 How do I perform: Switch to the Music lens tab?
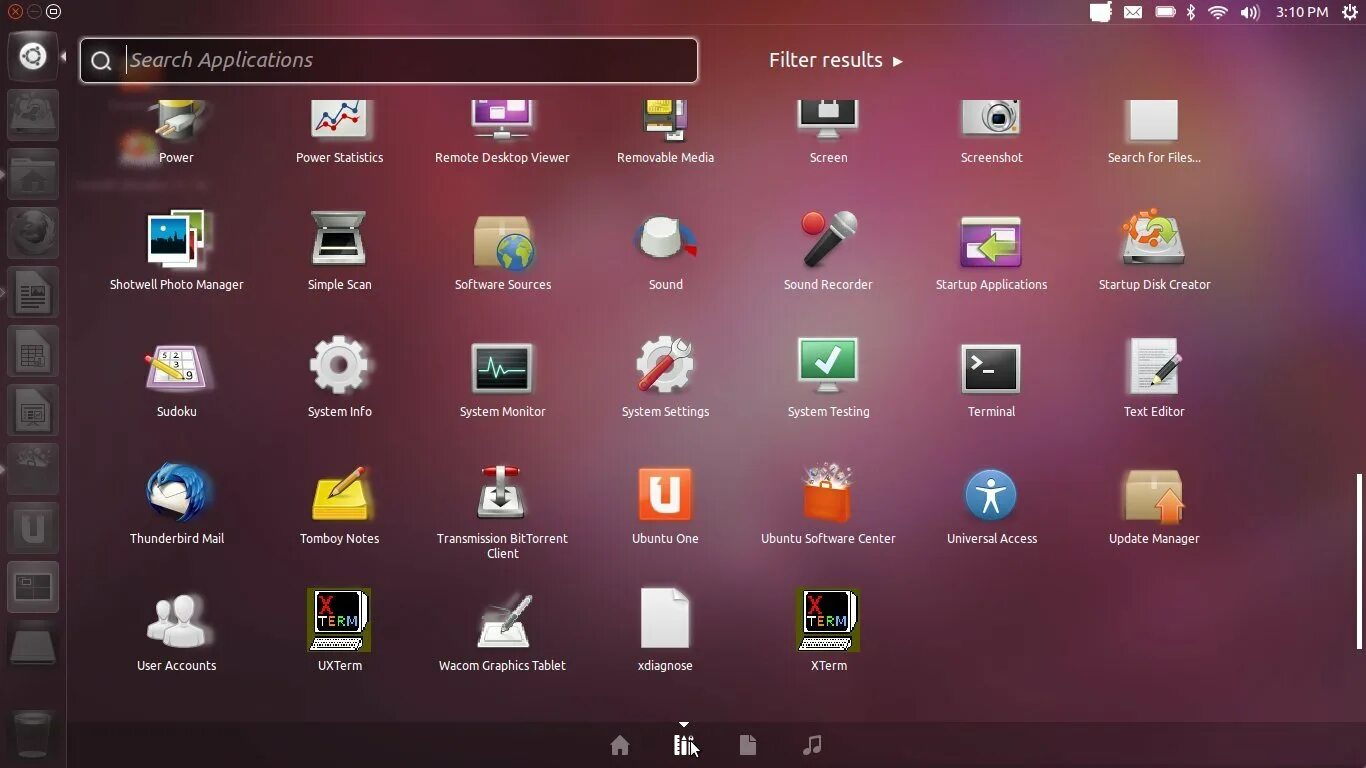(812, 745)
